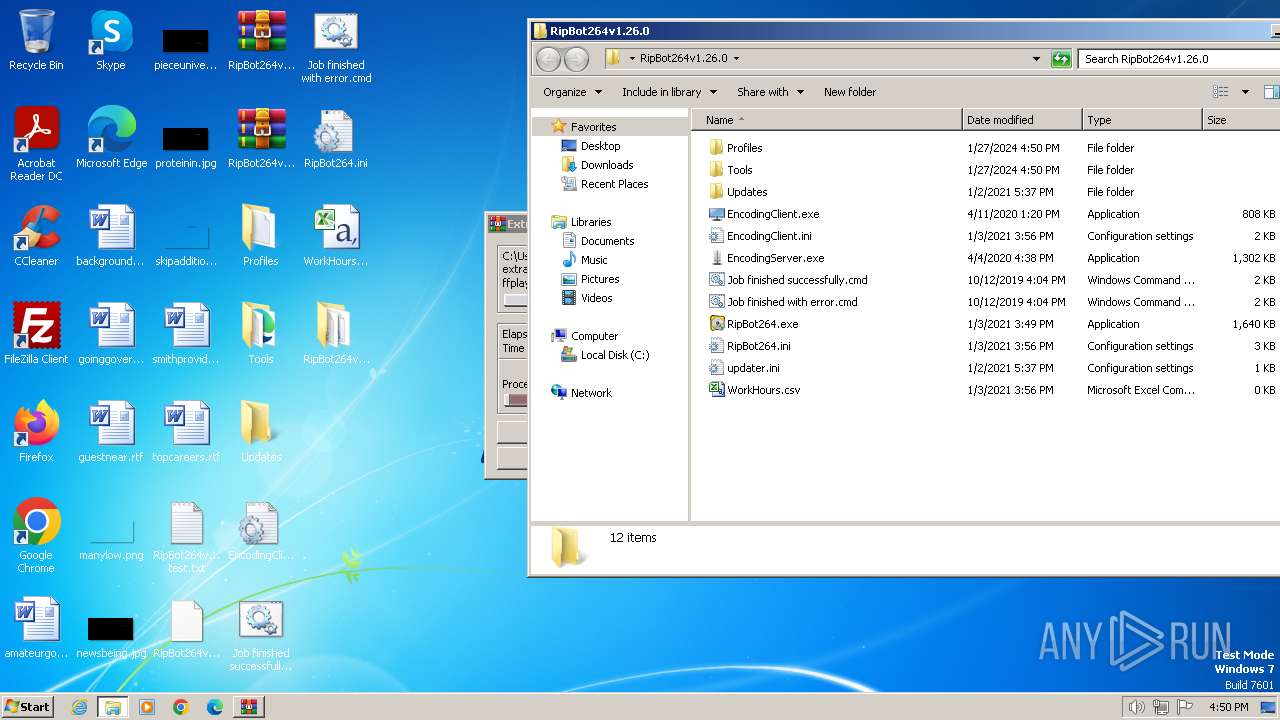Expand the address bar history dropdown
Image resolution: width=1280 pixels, height=720 pixels.
click(x=1036, y=59)
